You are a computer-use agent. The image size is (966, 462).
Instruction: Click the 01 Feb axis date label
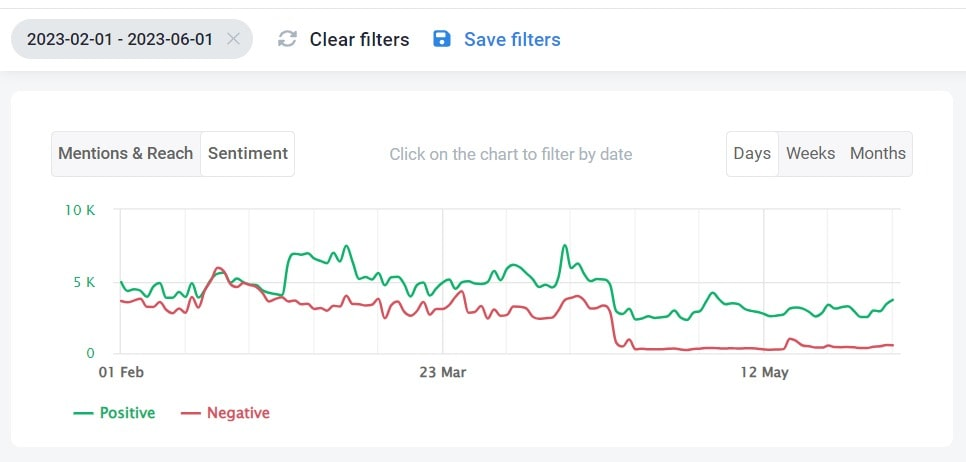121,373
